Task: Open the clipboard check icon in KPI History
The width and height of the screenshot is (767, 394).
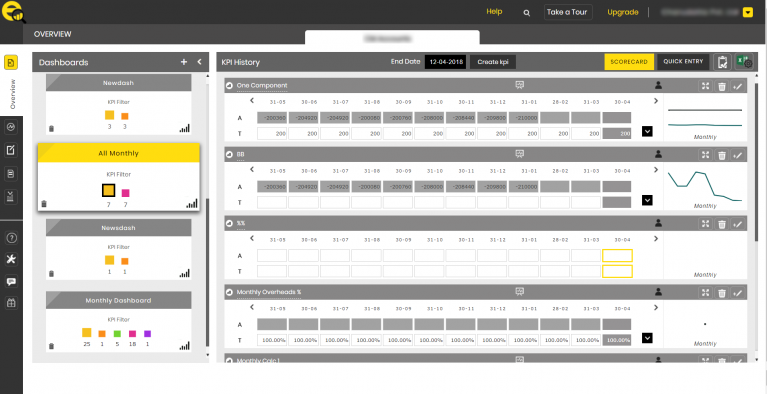Action: pyautogui.click(x=722, y=62)
